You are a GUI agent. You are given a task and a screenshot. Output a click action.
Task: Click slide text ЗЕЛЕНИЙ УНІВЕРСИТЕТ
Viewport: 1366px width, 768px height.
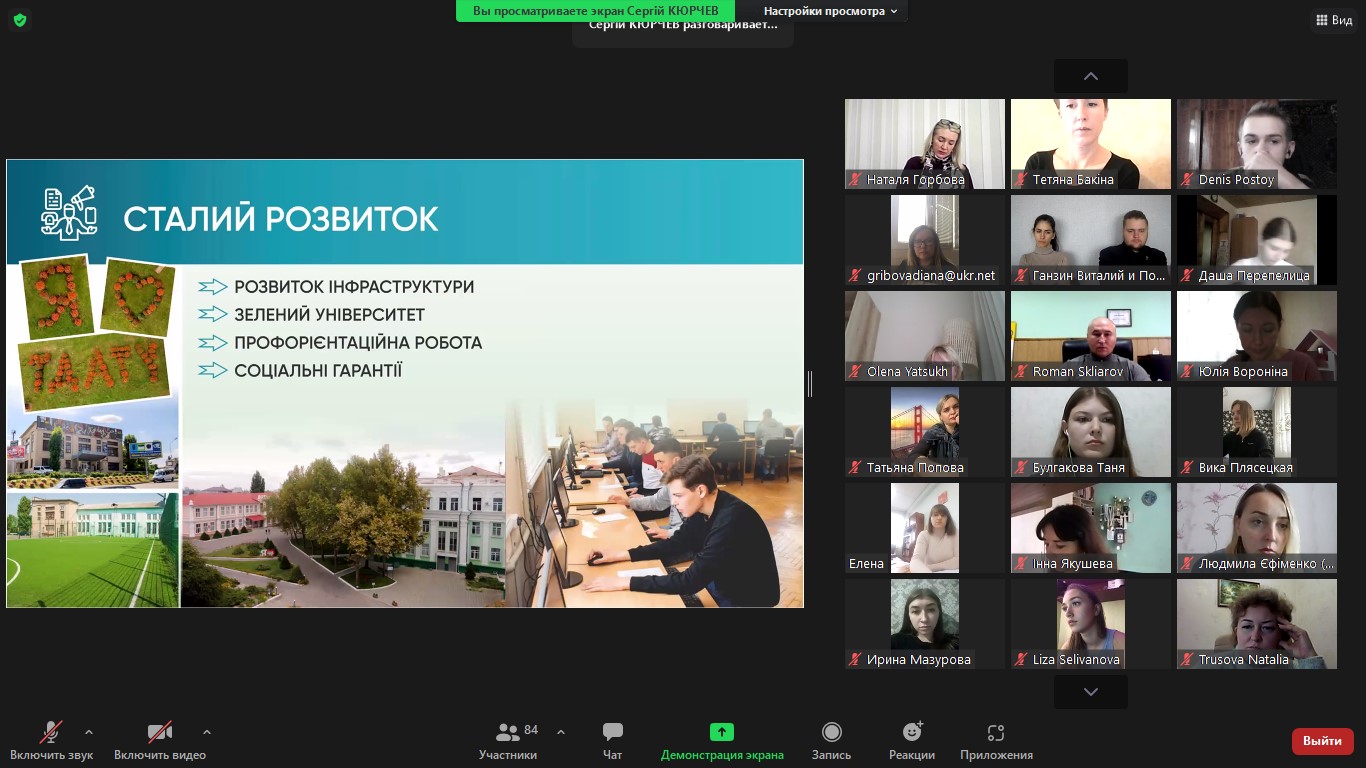(x=330, y=315)
